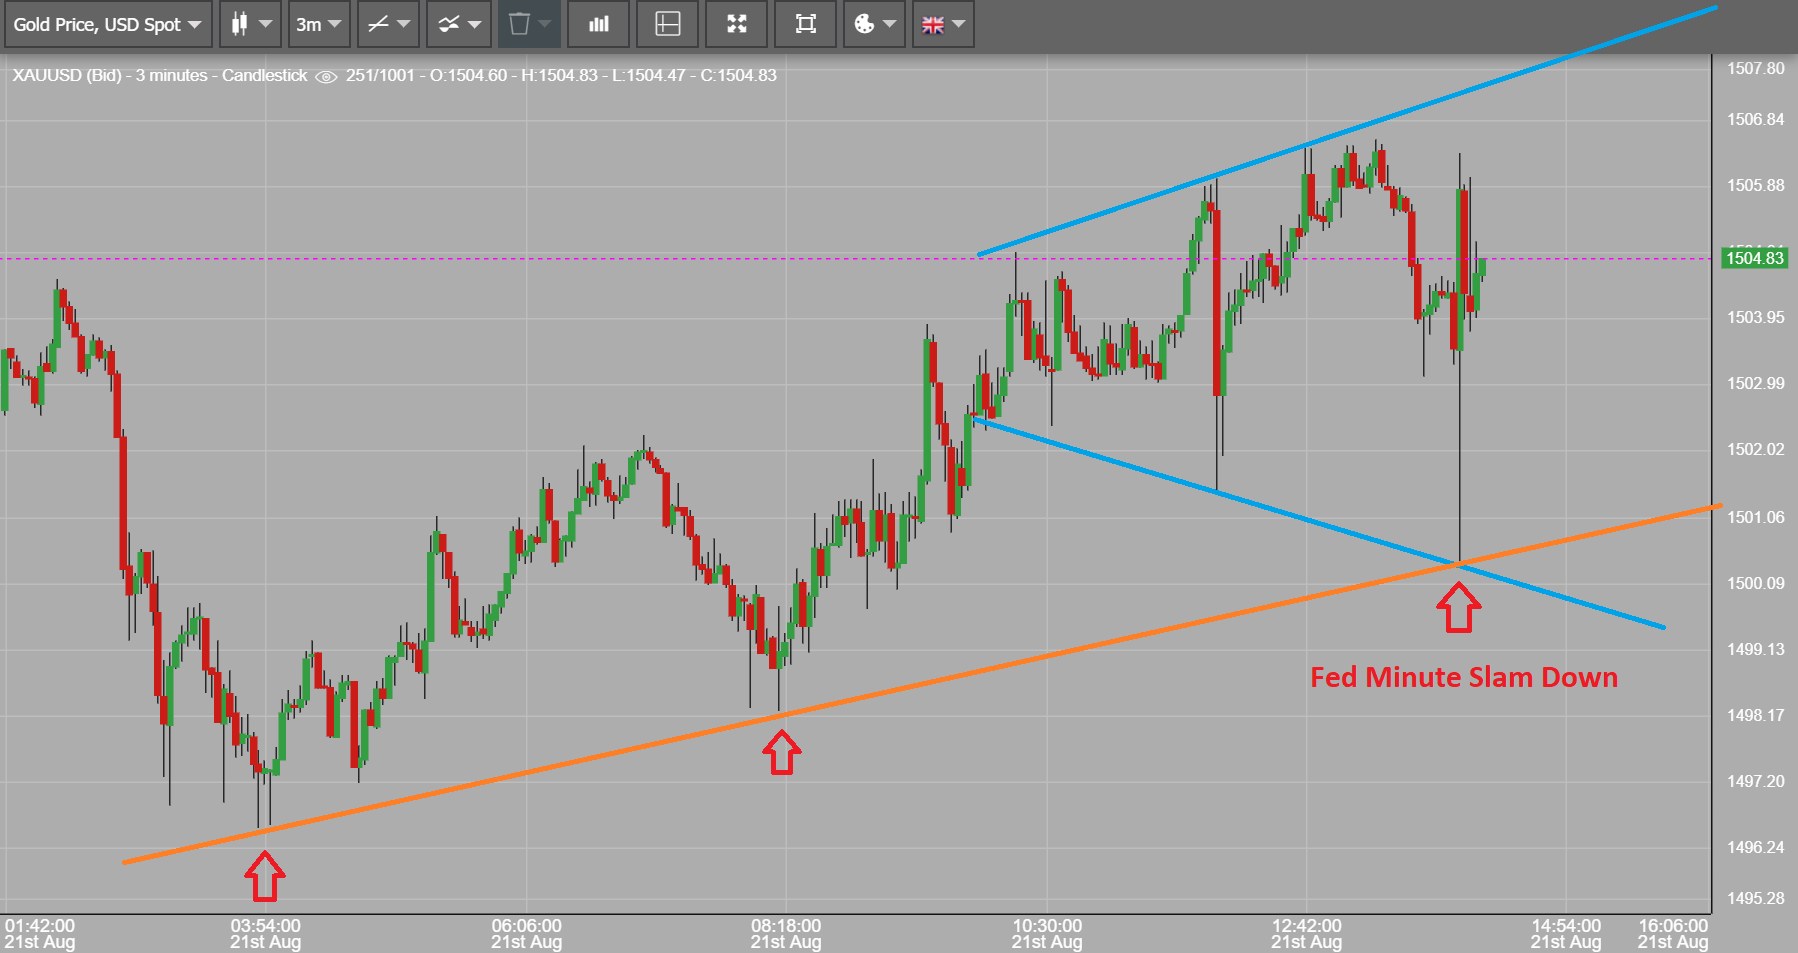Click the 08:18:00 21st Aug time label

[x=786, y=934]
